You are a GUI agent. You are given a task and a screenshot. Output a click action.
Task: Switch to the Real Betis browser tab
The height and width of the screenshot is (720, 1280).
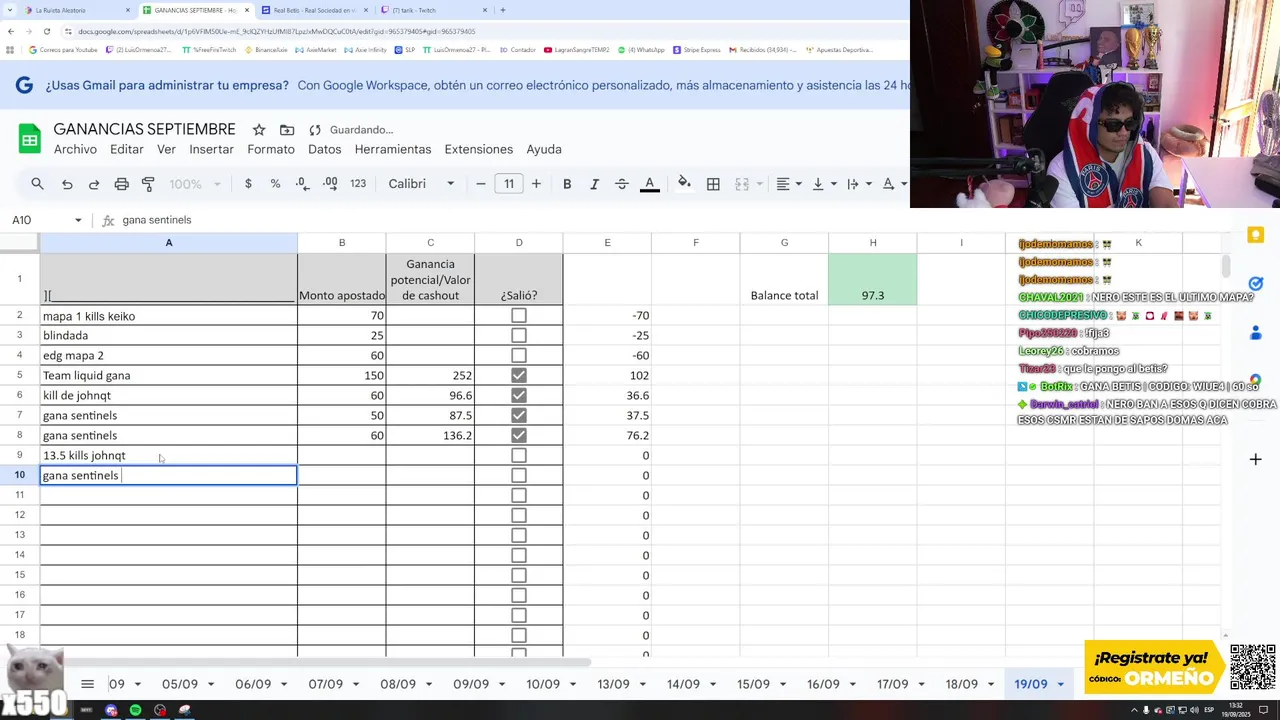click(313, 10)
